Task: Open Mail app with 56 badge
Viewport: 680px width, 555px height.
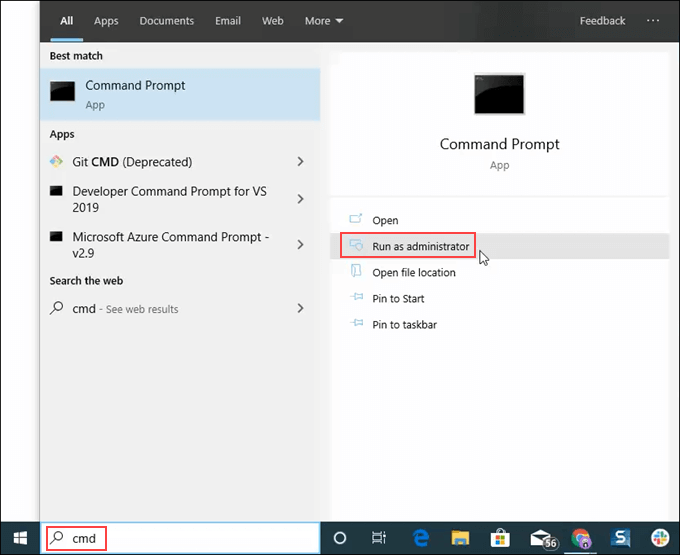Action: coord(543,539)
